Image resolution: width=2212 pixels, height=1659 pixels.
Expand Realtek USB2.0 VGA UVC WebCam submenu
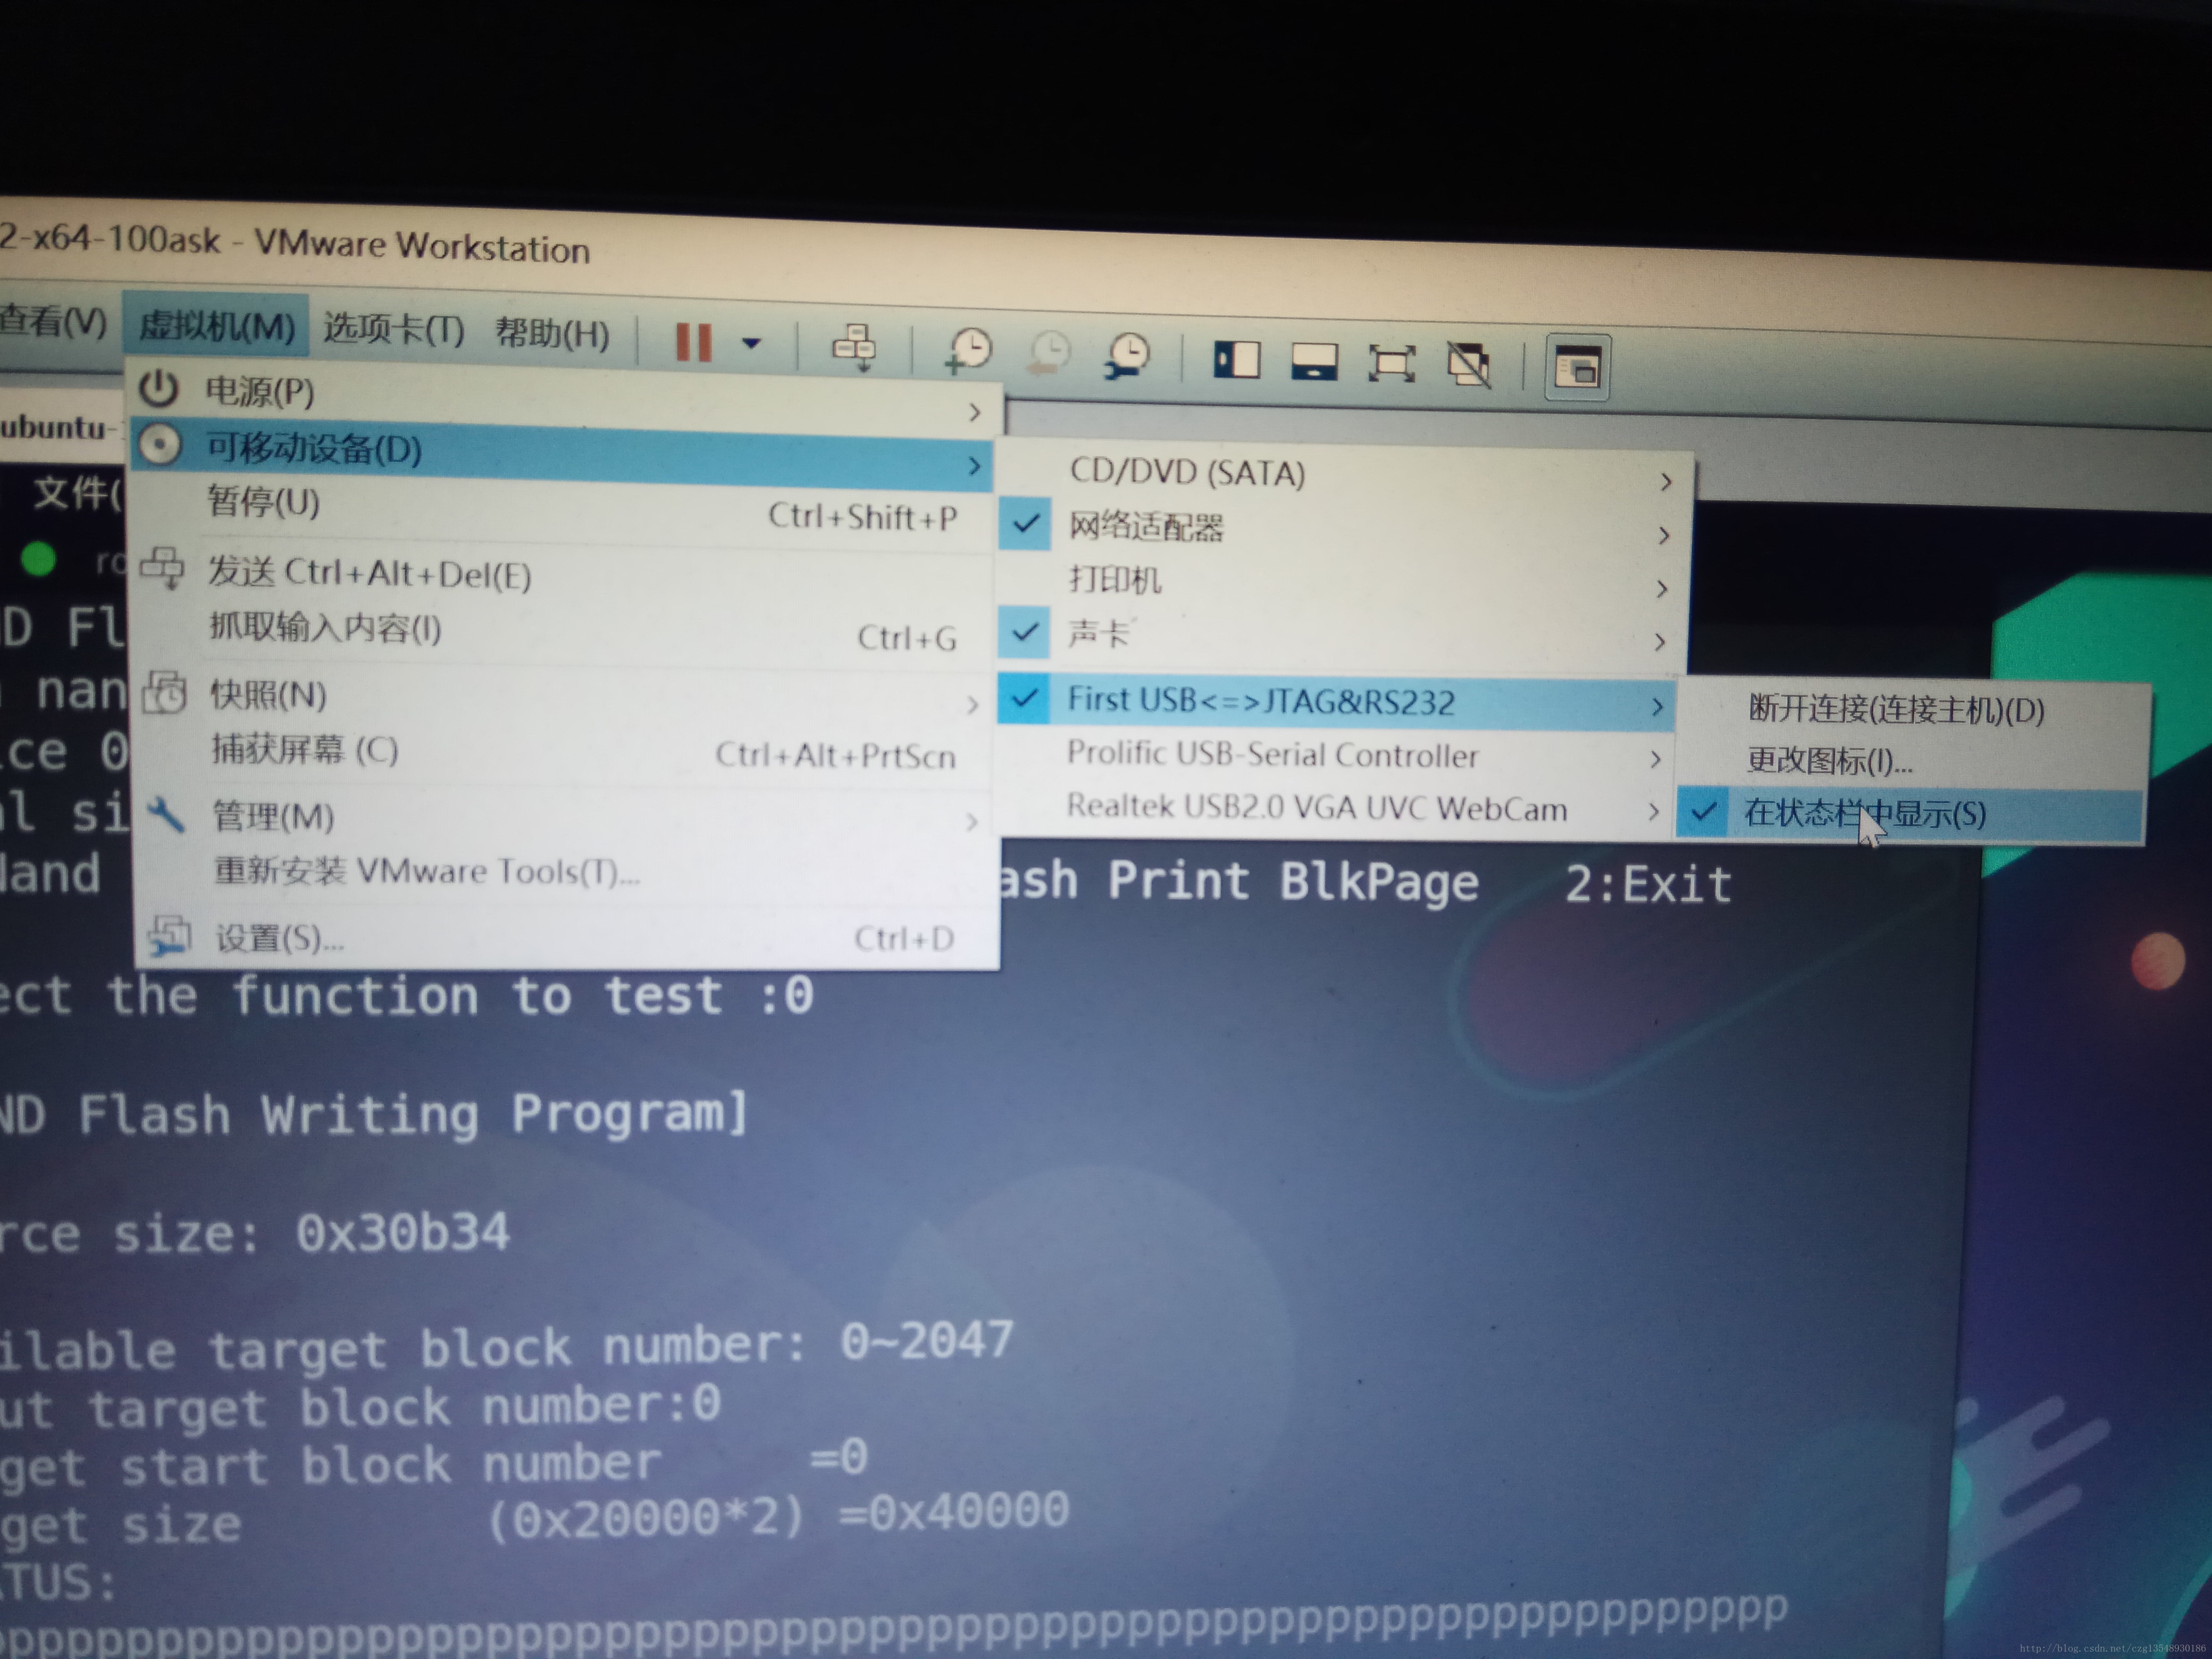point(1316,808)
